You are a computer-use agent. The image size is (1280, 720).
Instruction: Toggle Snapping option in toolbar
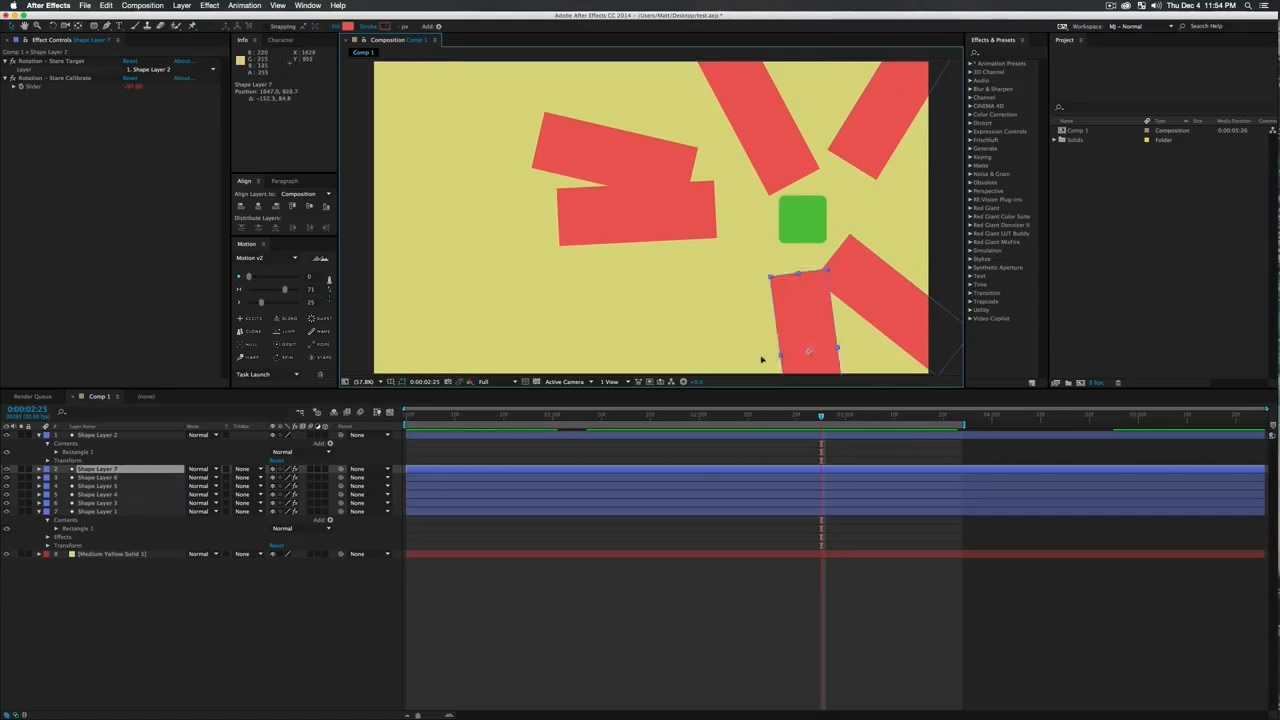[283, 26]
